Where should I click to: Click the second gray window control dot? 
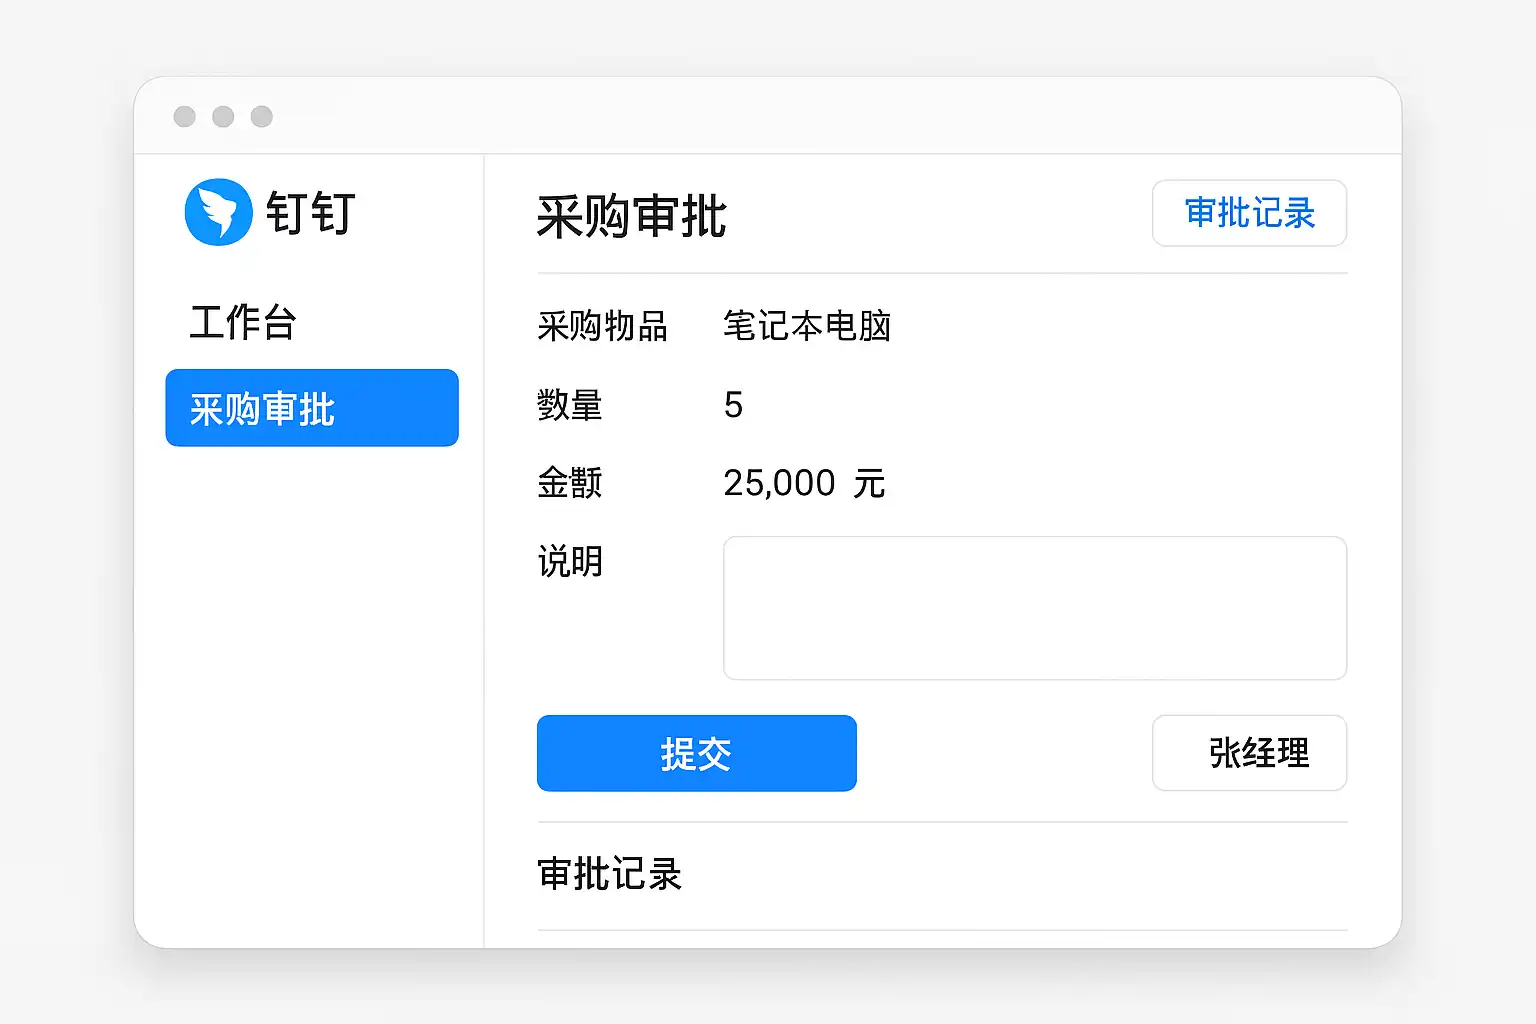point(223,116)
